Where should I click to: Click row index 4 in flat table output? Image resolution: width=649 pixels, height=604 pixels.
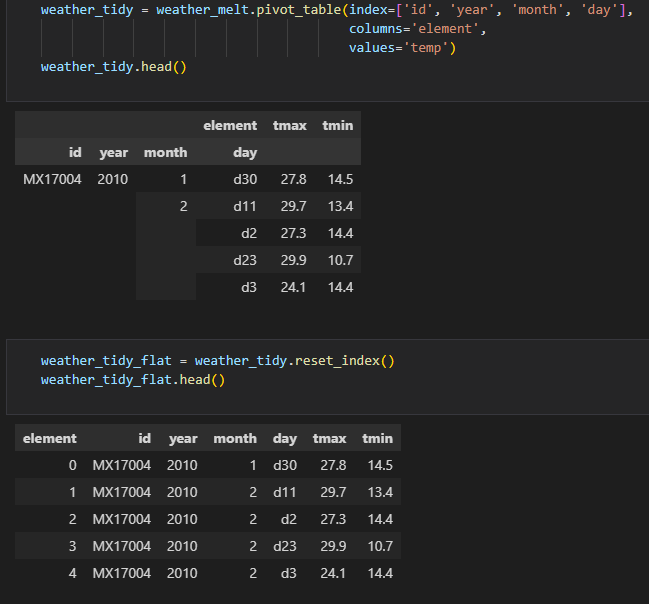tap(72, 573)
